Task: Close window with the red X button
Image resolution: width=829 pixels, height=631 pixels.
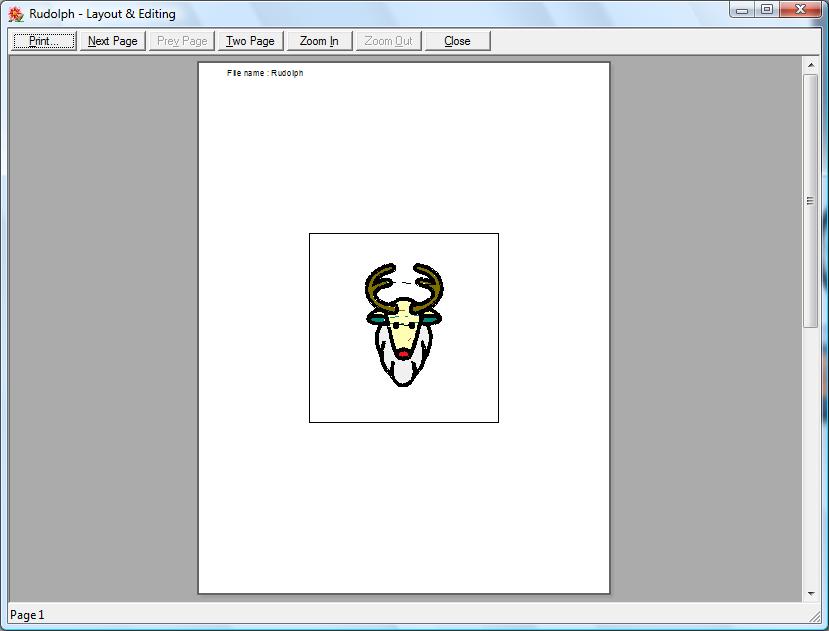Action: pos(800,10)
